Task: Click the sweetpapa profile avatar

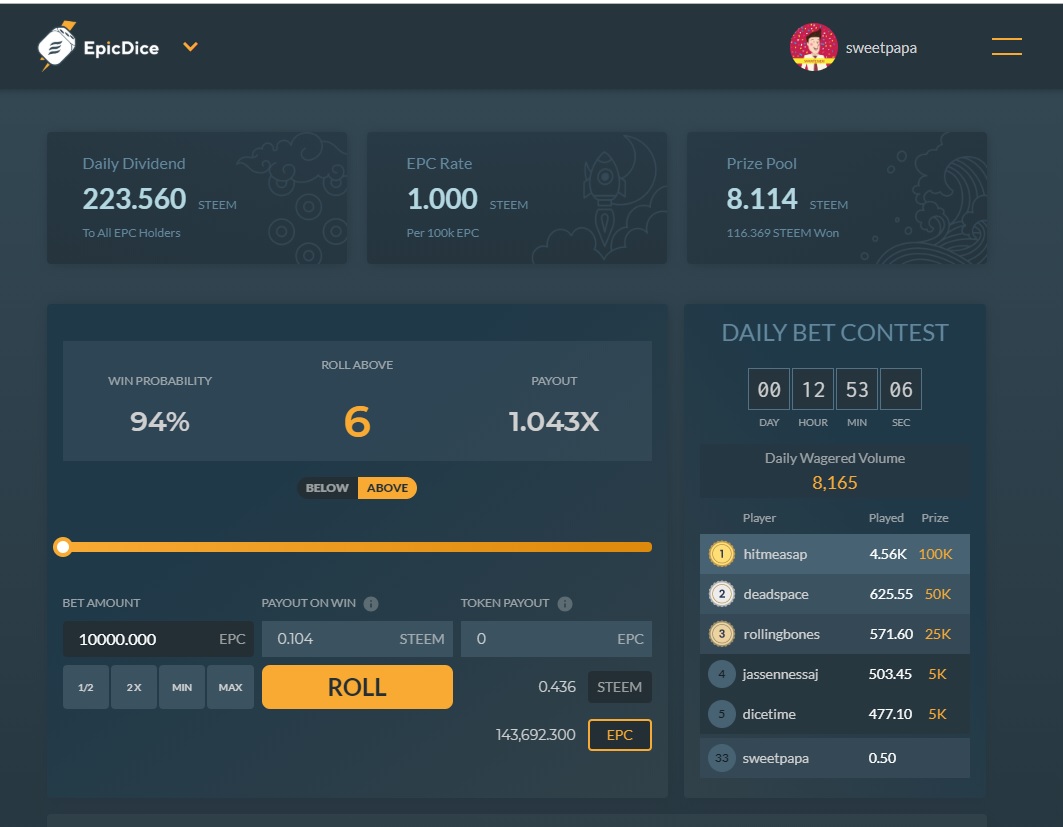Action: tap(814, 47)
